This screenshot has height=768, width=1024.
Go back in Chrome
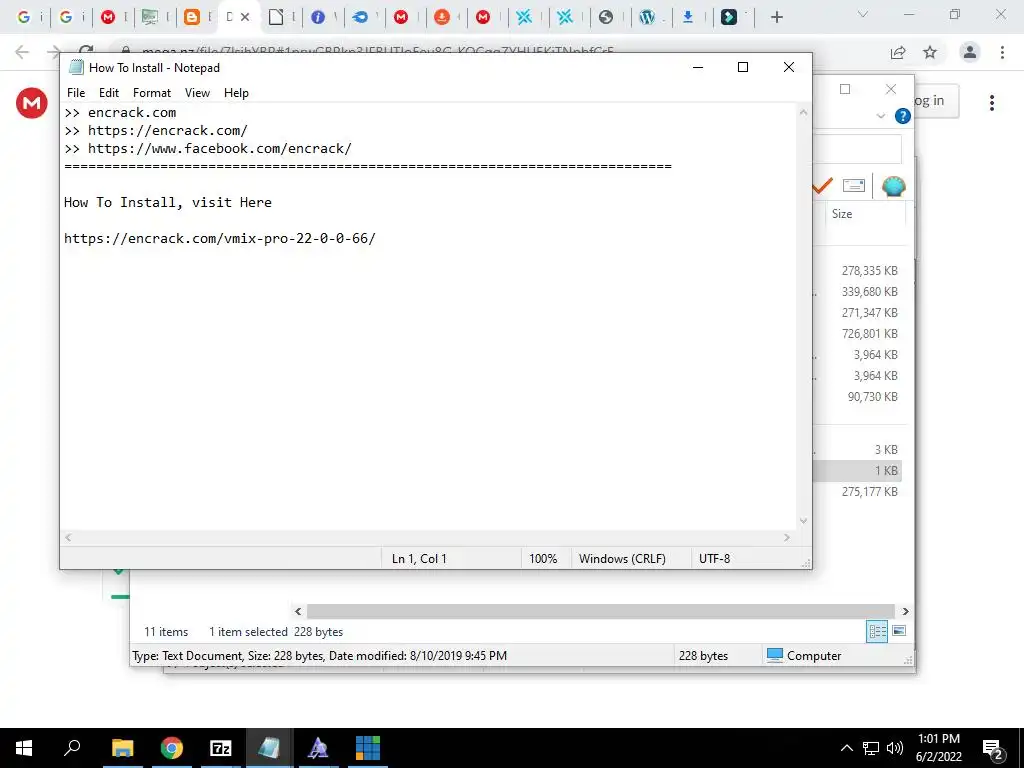click(22, 52)
